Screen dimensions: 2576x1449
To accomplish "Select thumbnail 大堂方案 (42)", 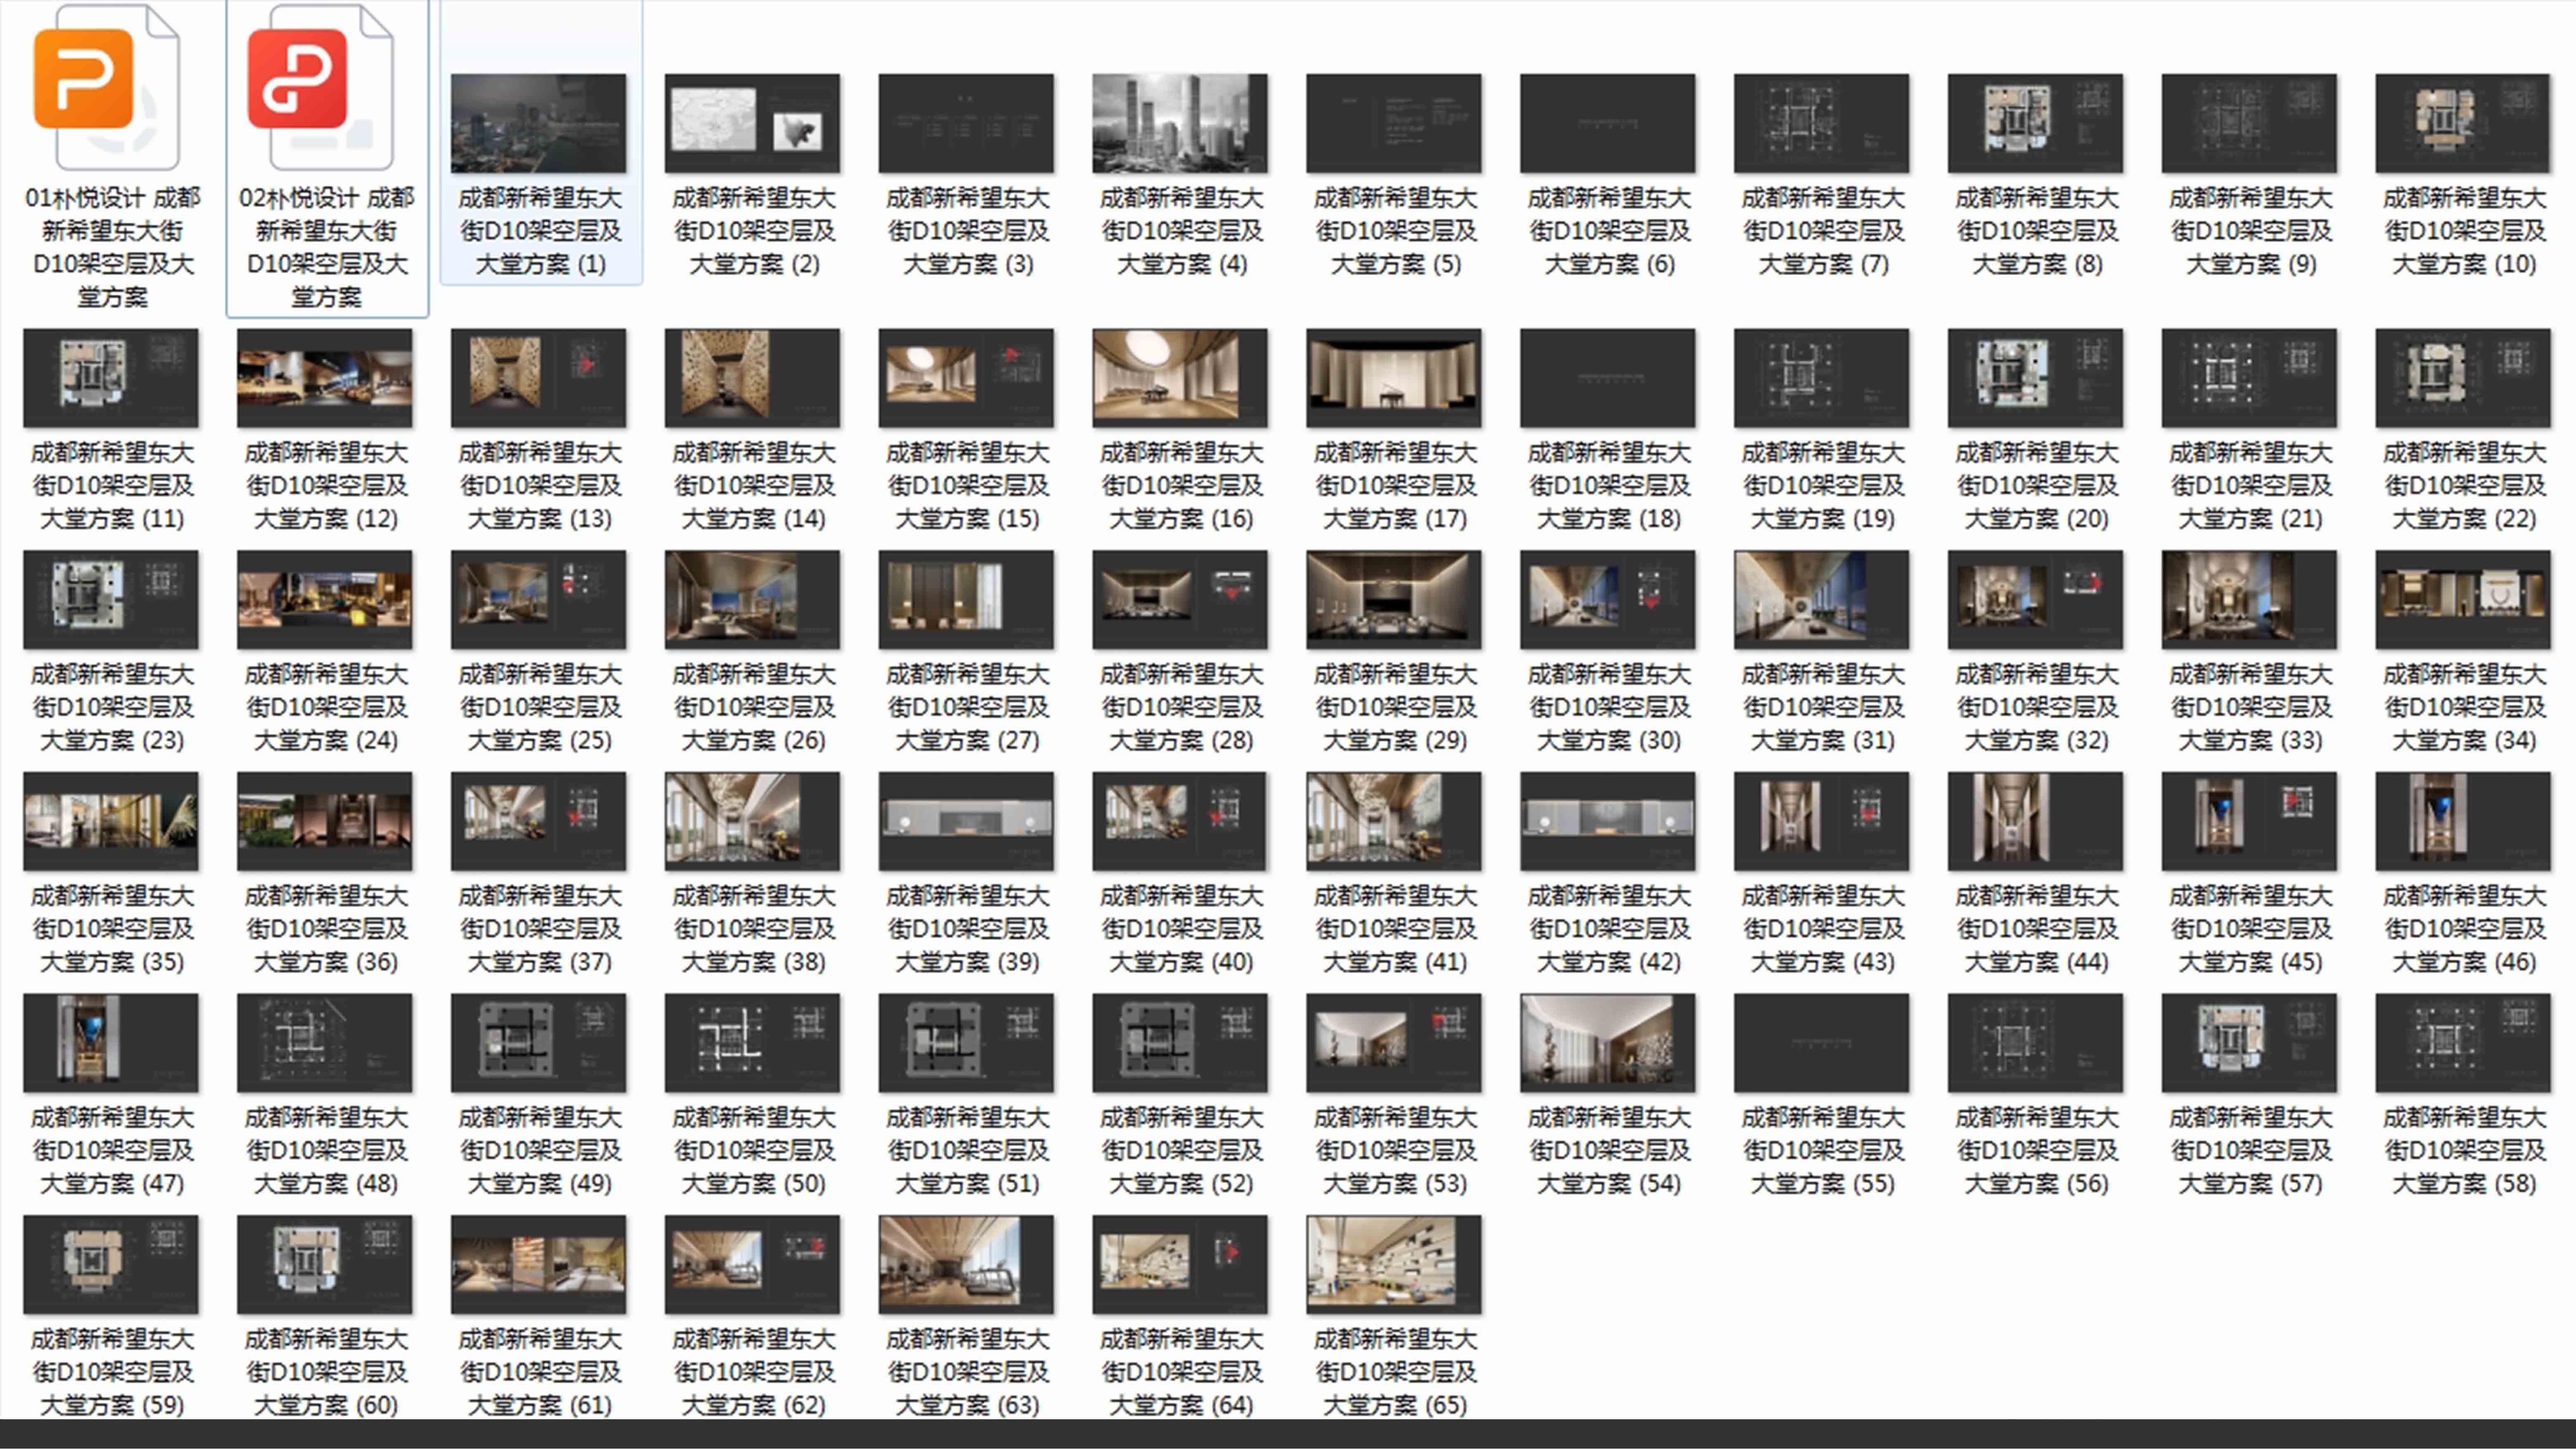I will [1608, 821].
